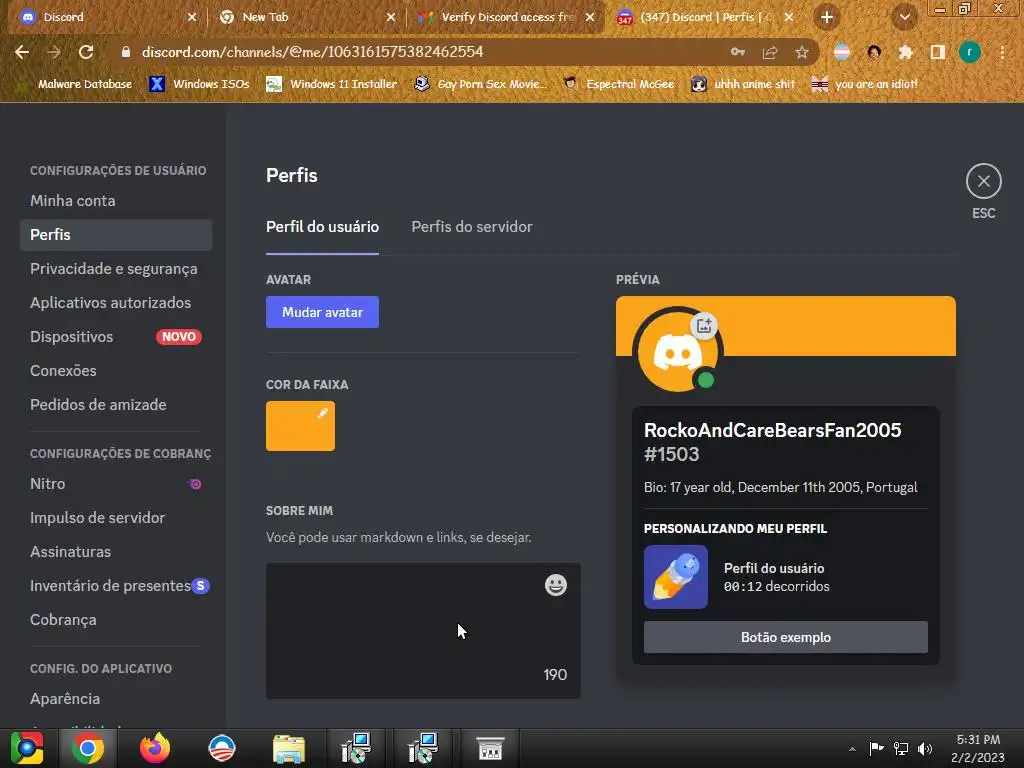Open Aplicativos autorizados settings

(x=116, y=302)
